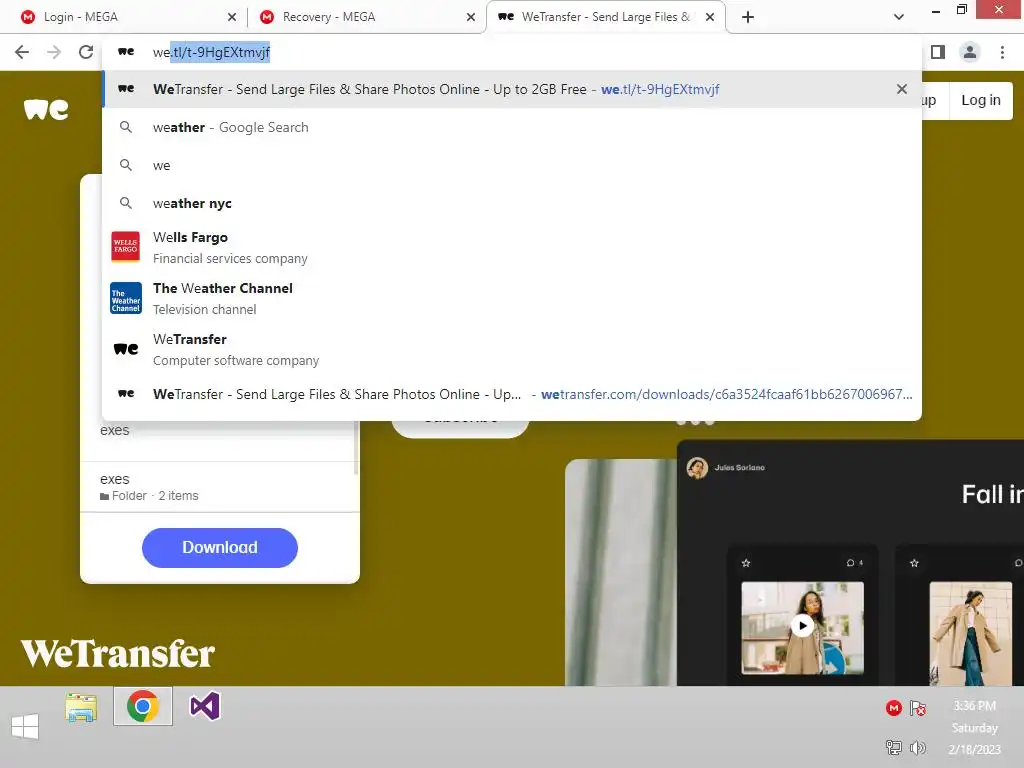Screen dimensions: 1024x768
Task: Open the Chrome profile avatar
Action: pos(970,52)
